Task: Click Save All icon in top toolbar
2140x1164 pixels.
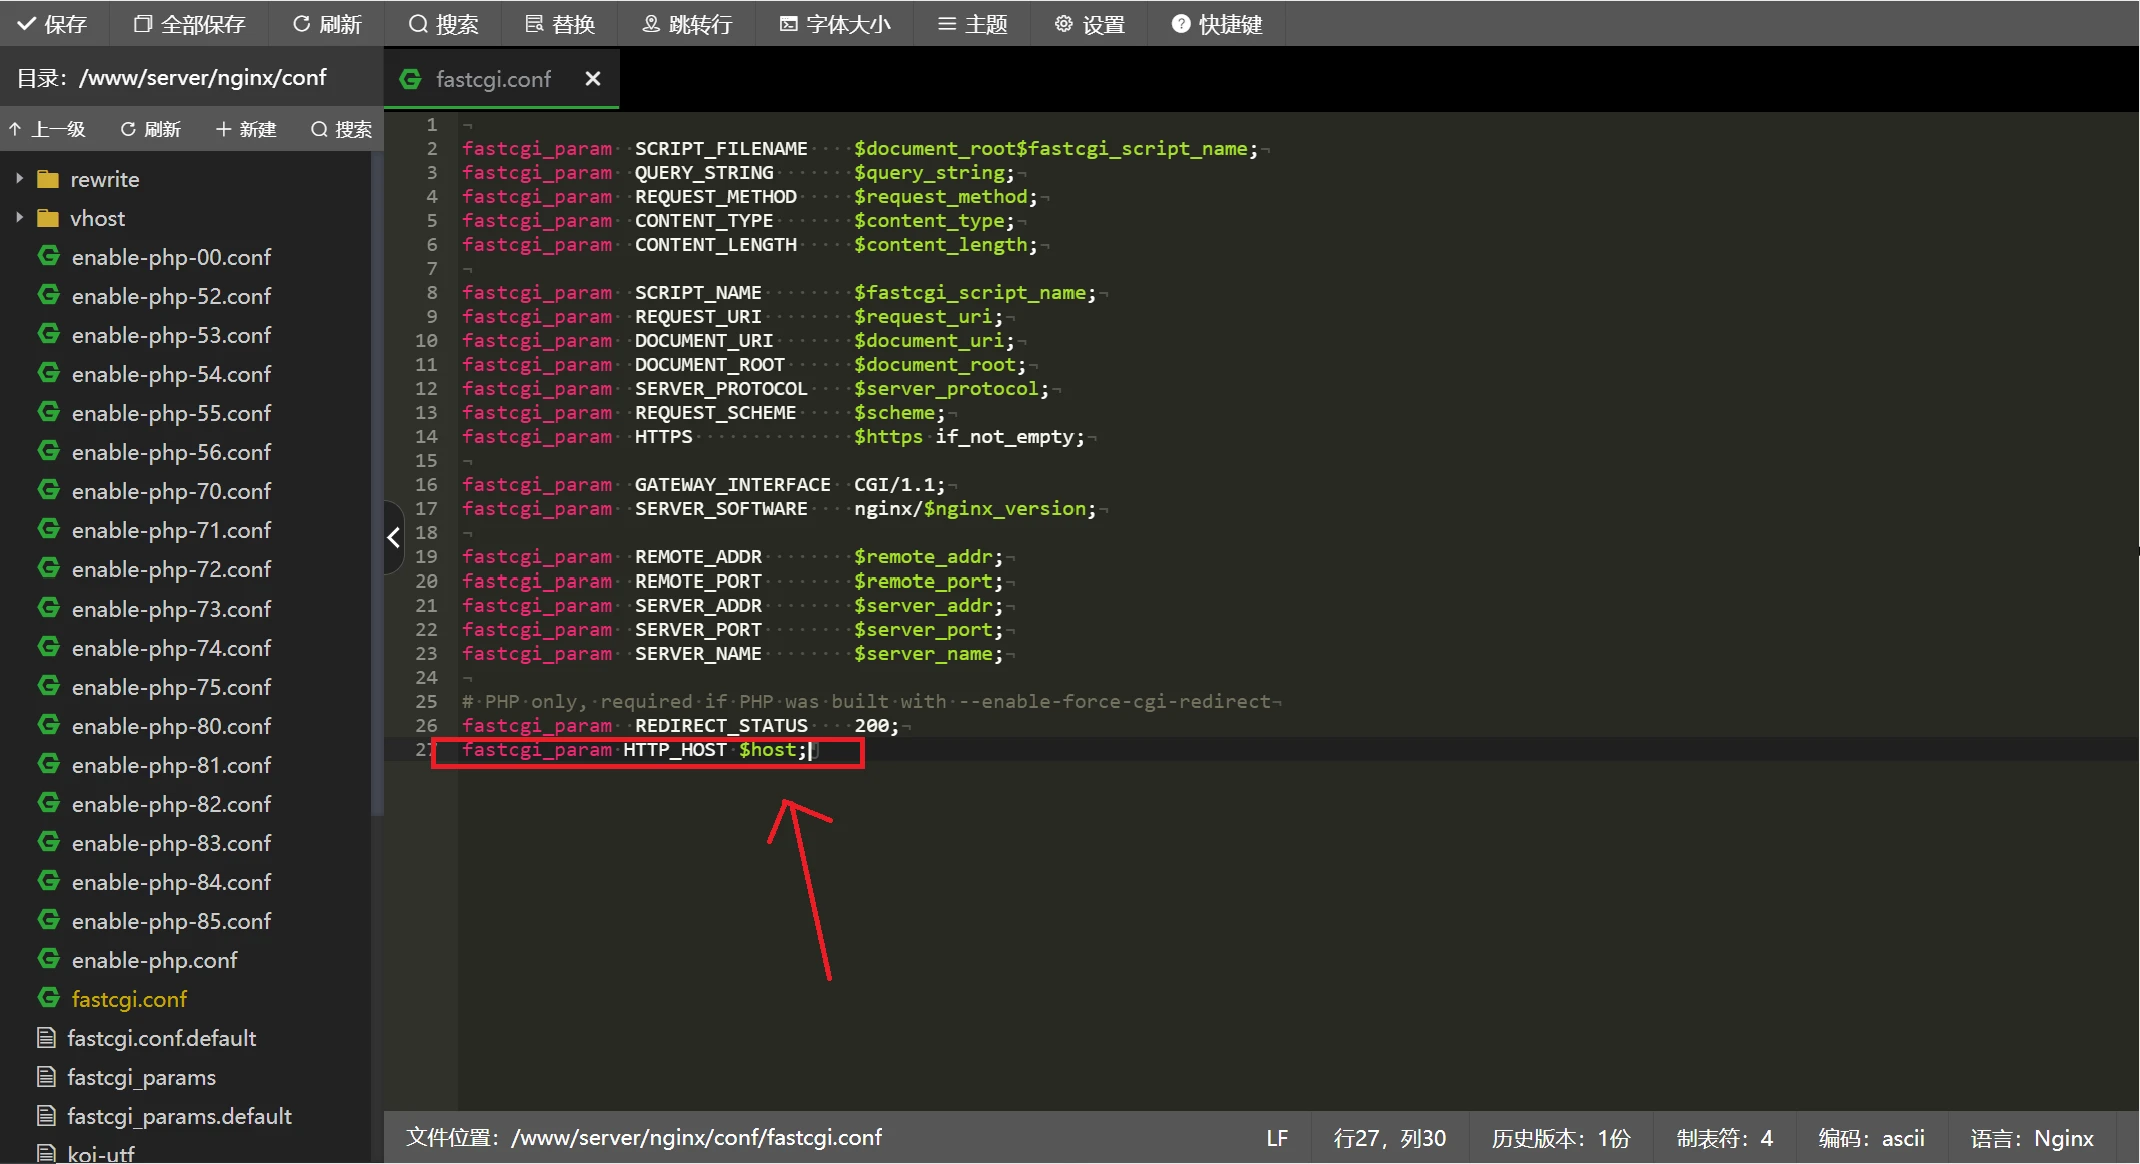Action: pyautogui.click(x=143, y=24)
